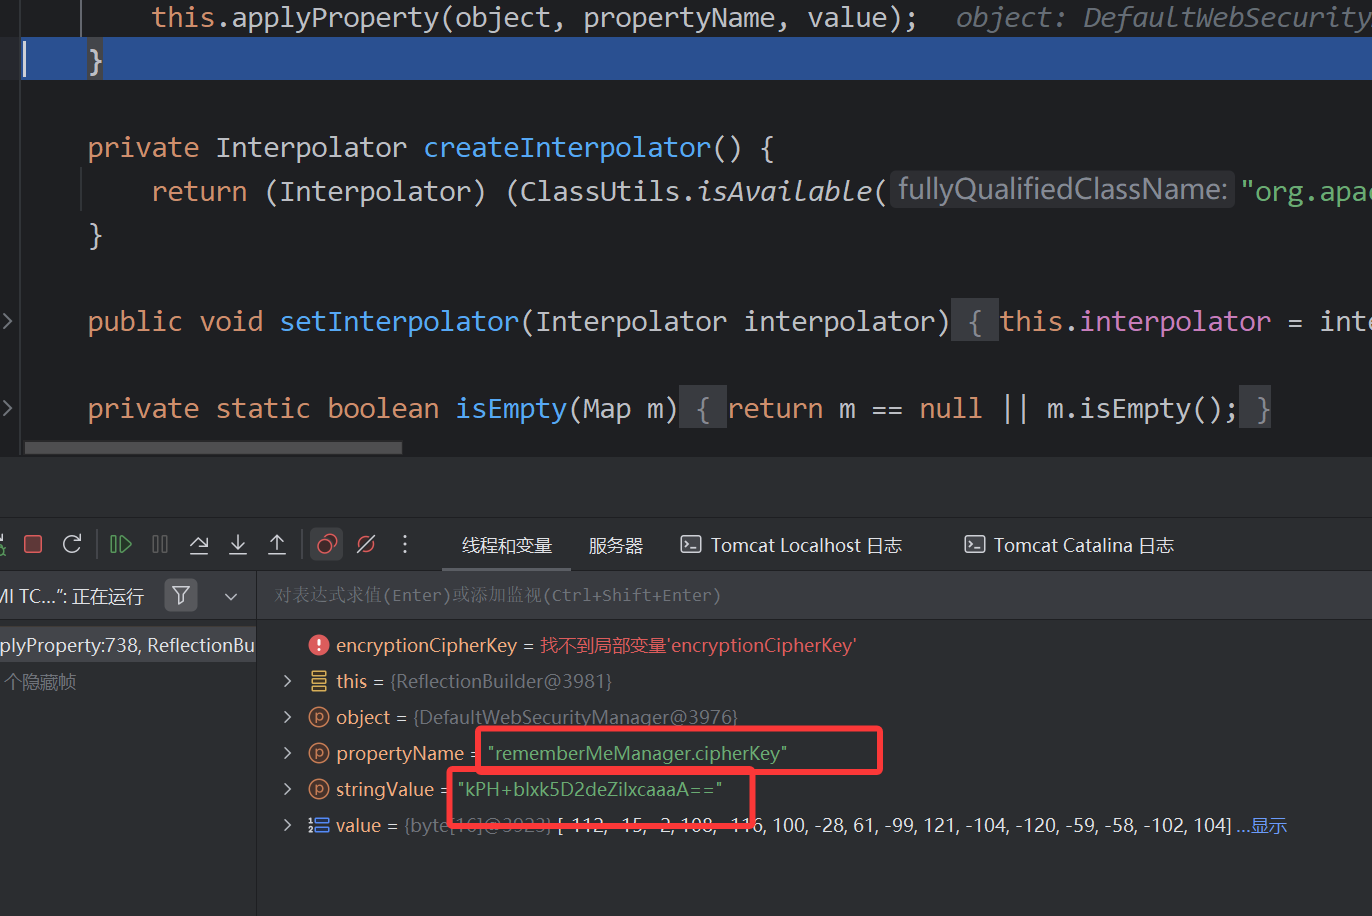
Task: Open View Breakpoints dialog icon
Action: pos(327,544)
